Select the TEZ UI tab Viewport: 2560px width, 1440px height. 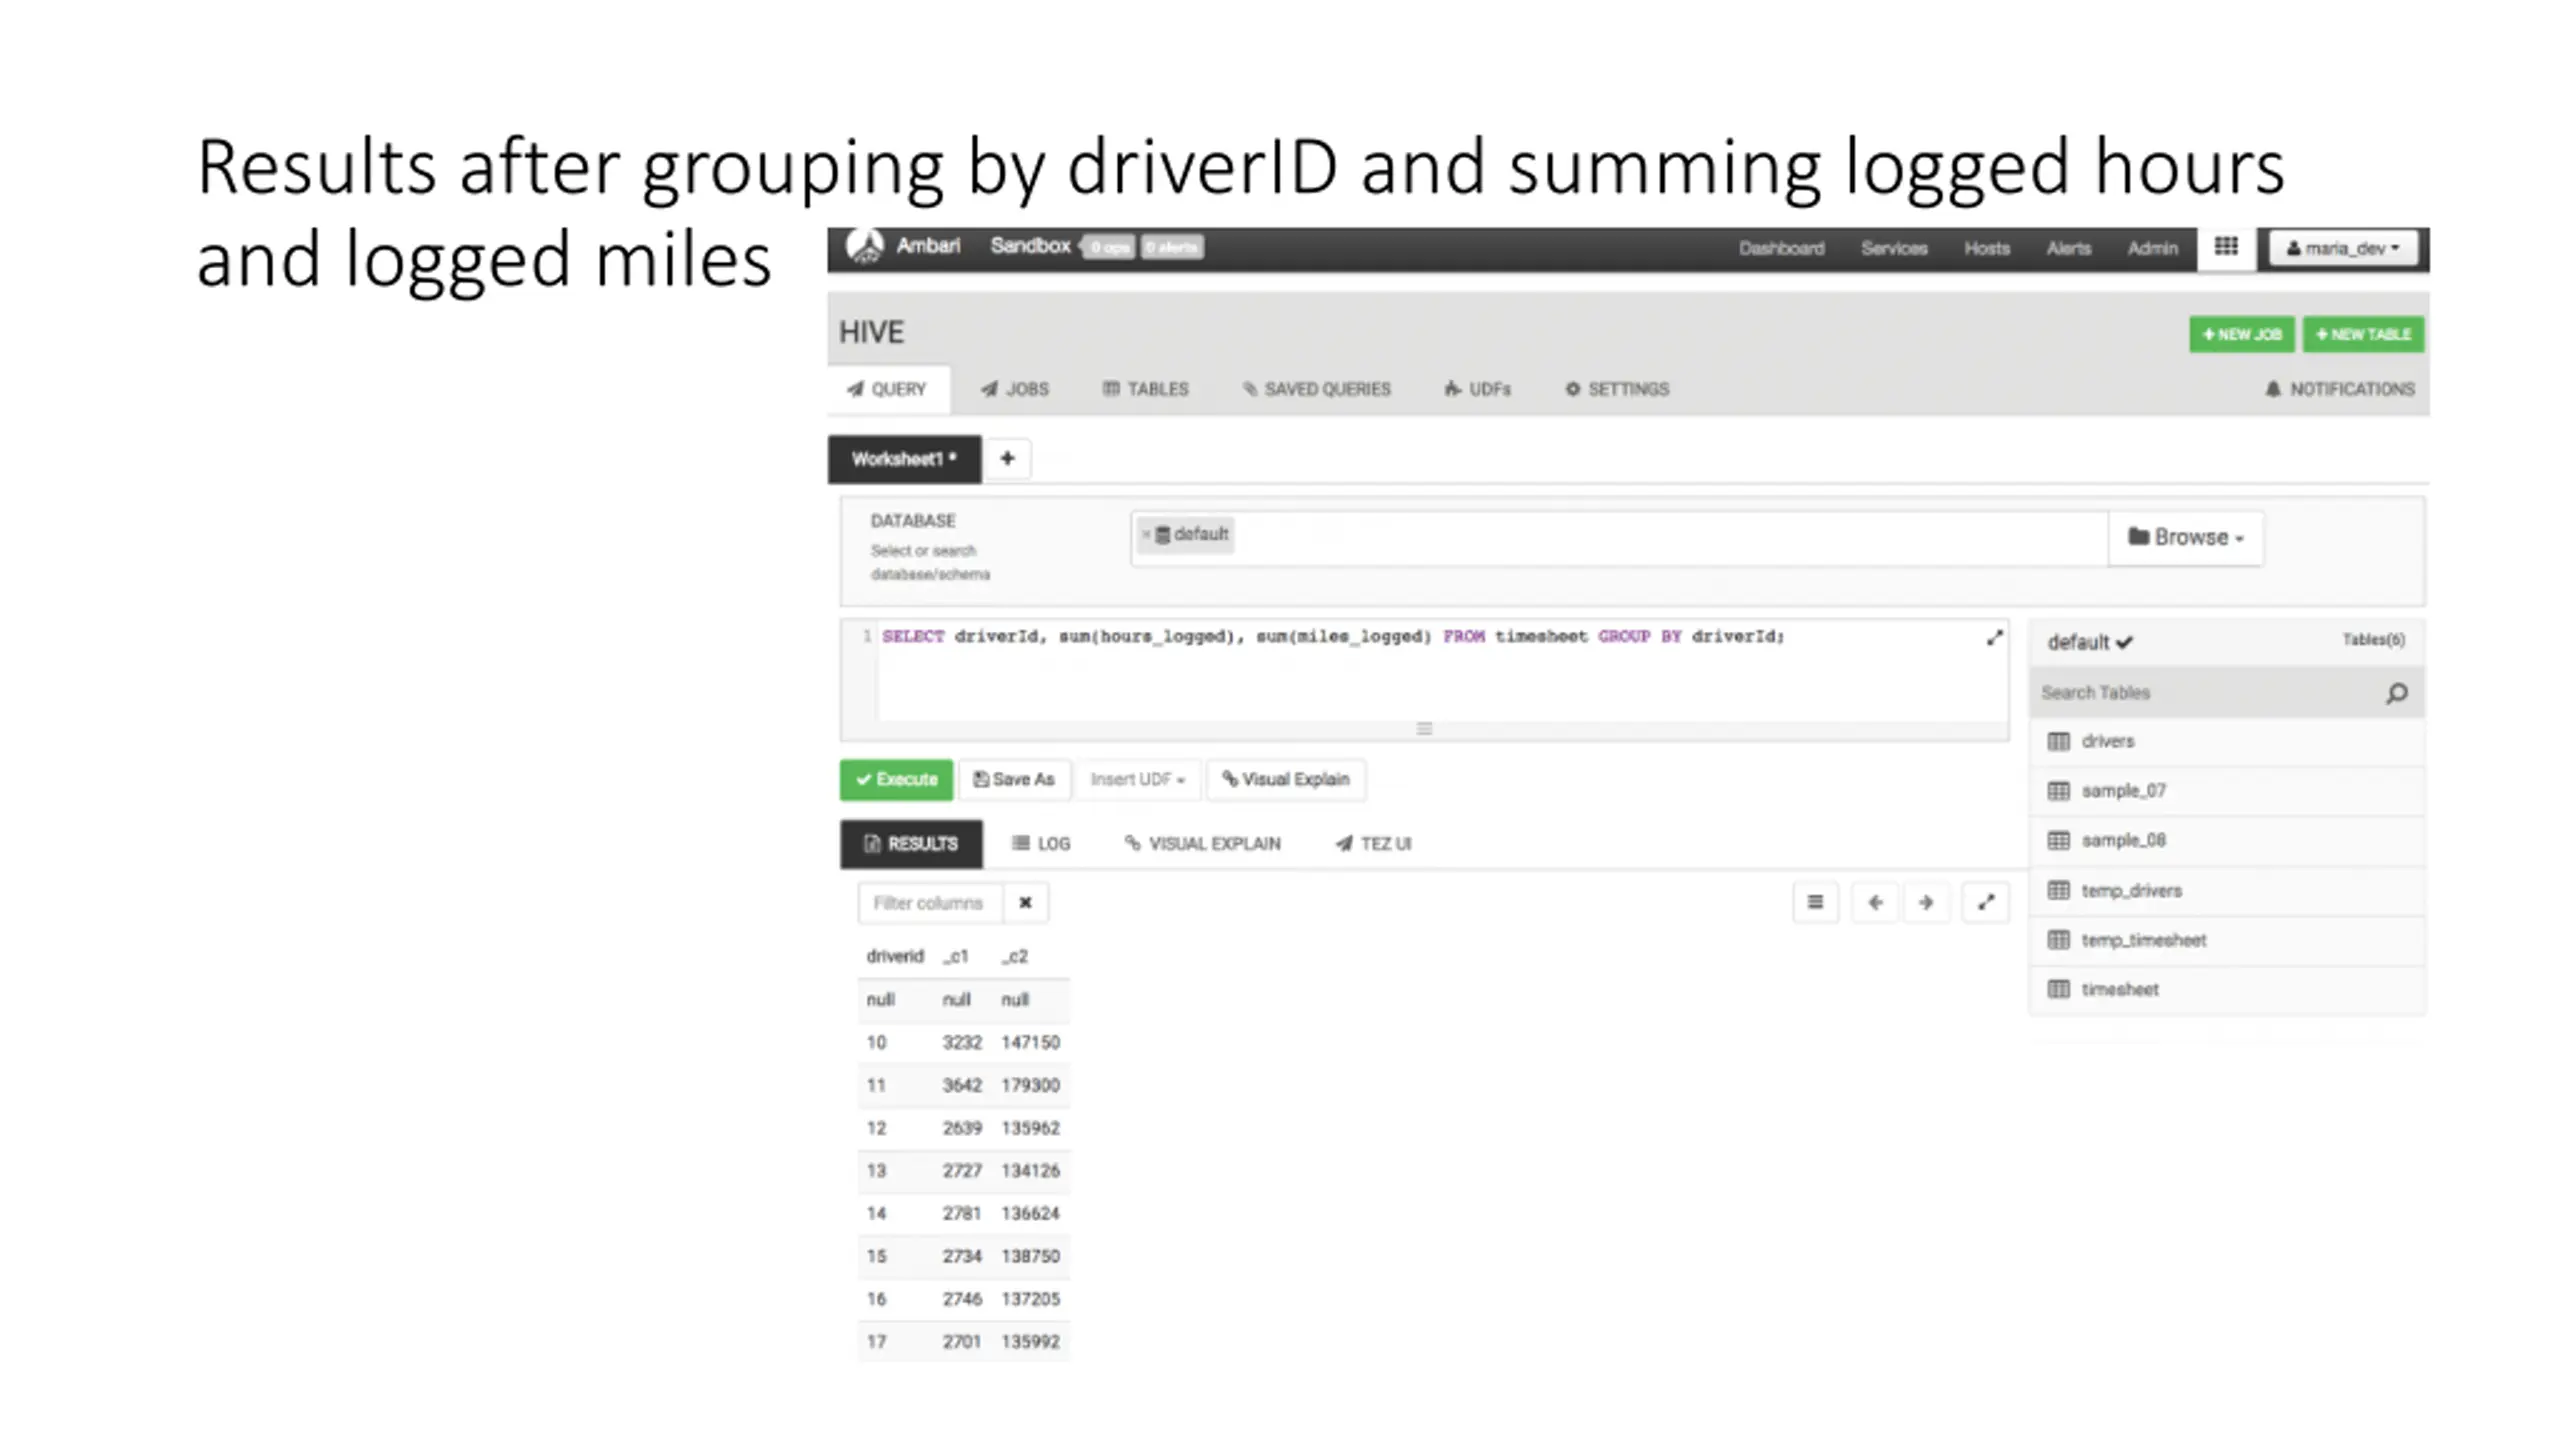pyautogui.click(x=1373, y=844)
